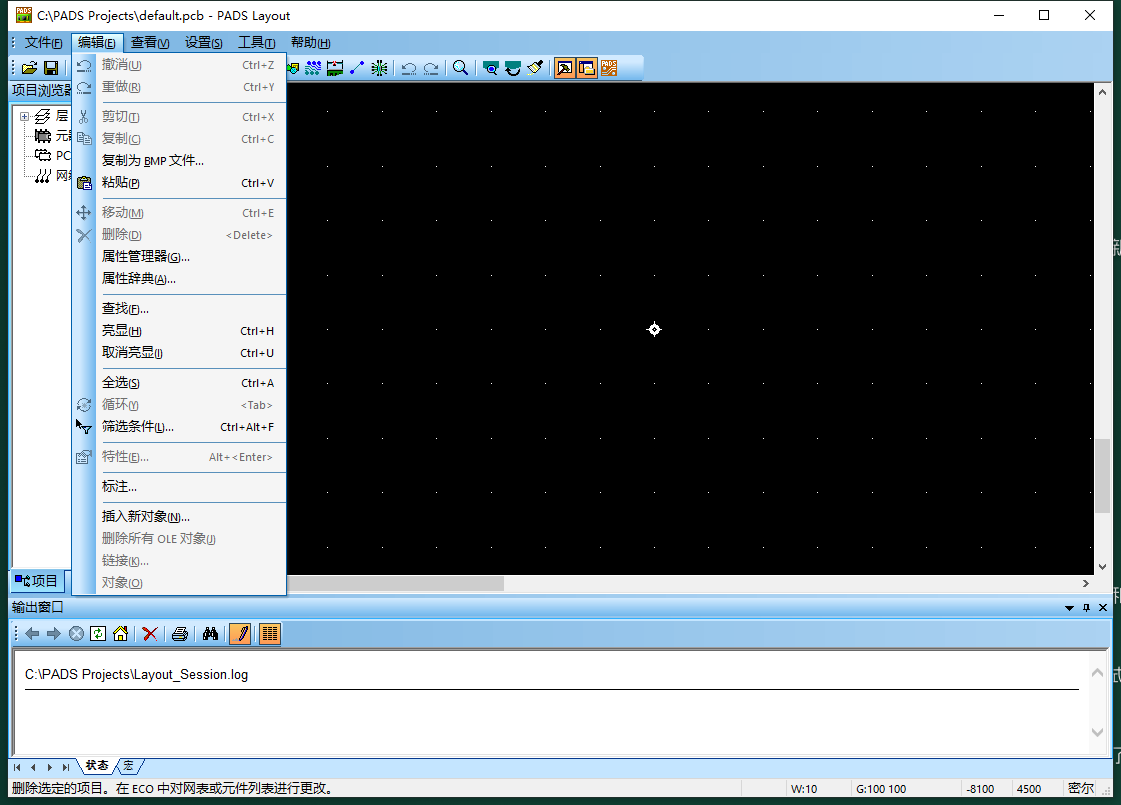Save the design with the floppy disk icon

point(51,68)
